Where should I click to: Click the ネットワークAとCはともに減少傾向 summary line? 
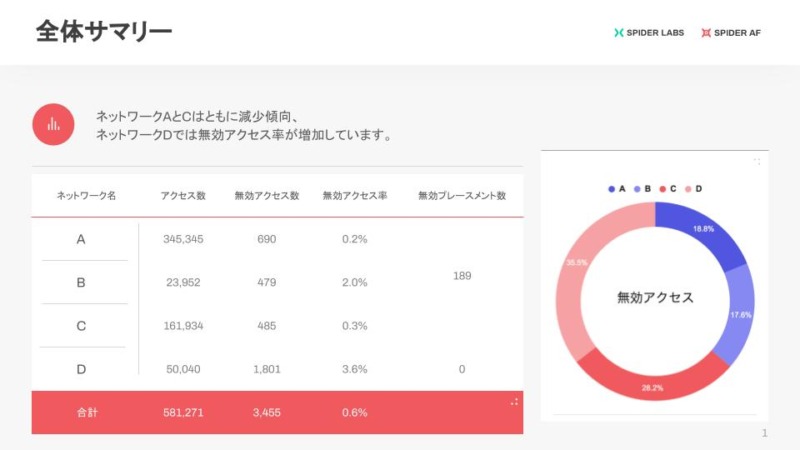tap(196, 117)
